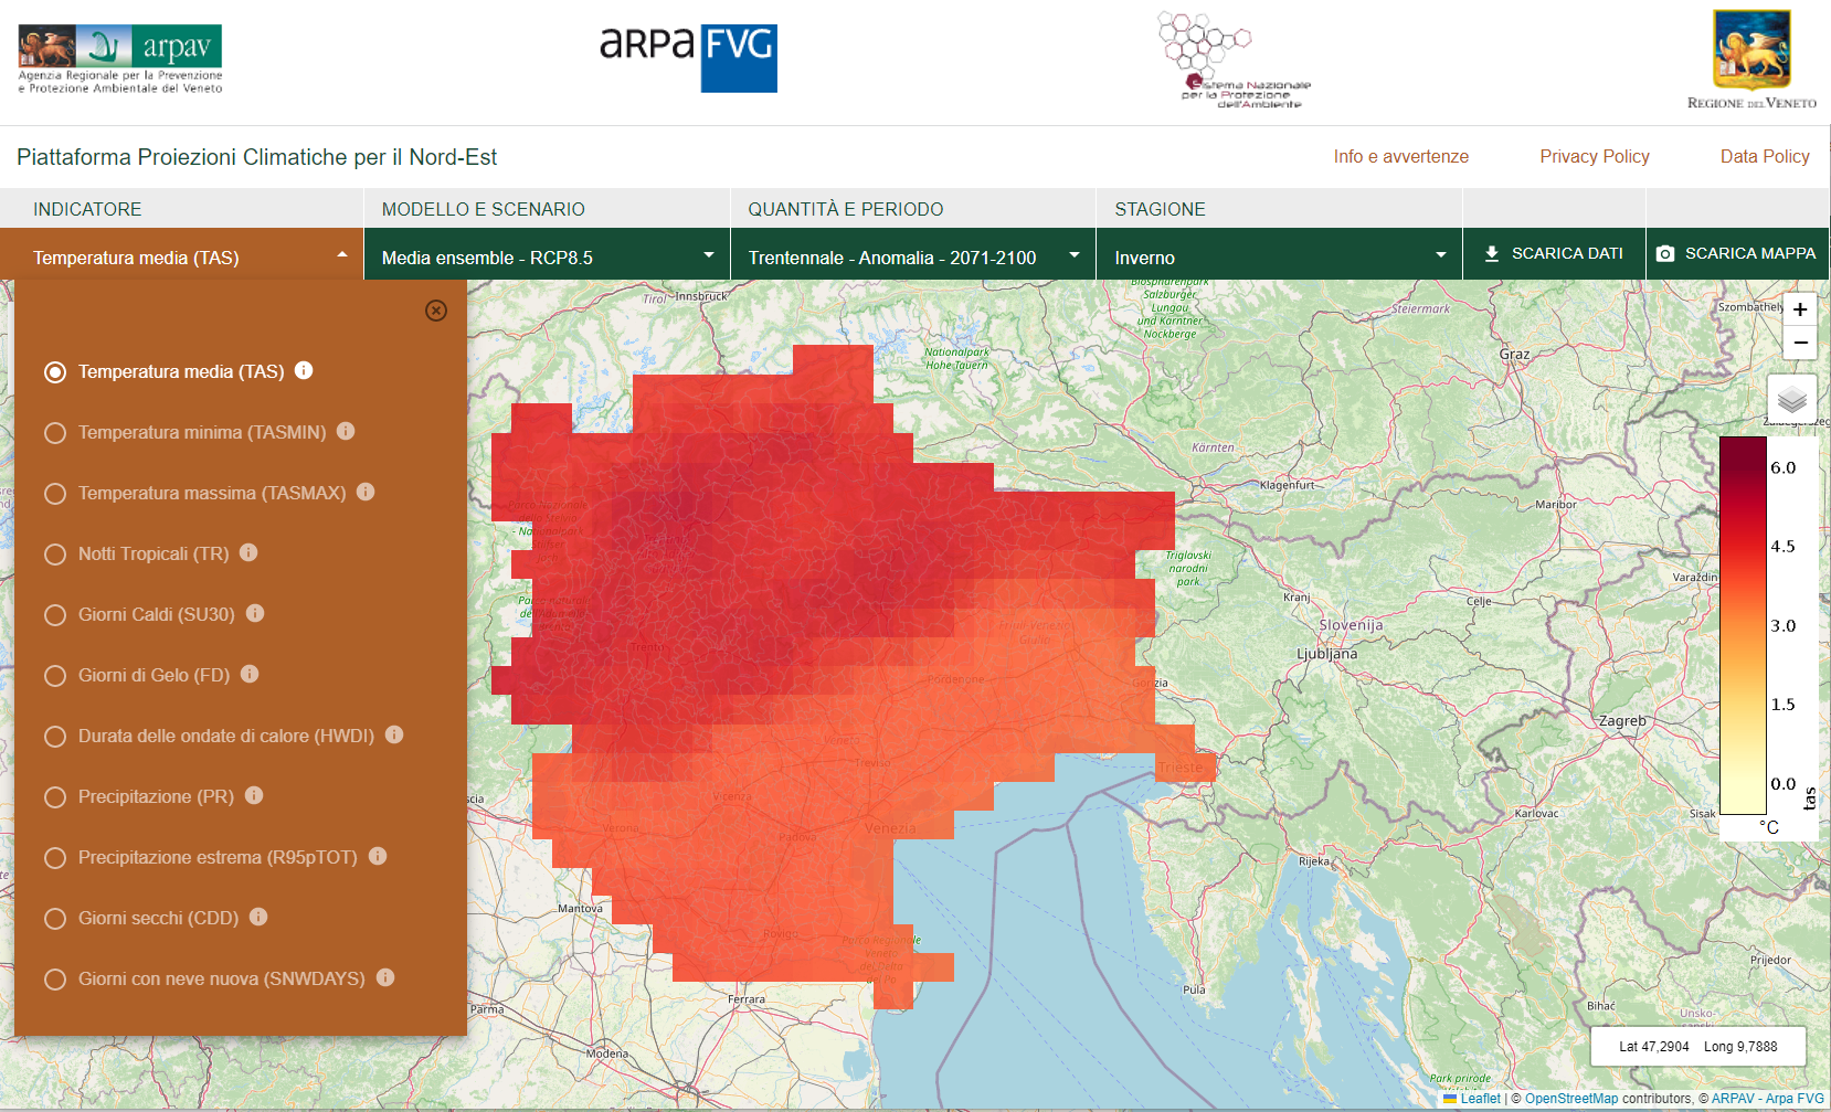Open info icon for Giorni secchi (CDD)
Screen dimensions: 1831x1112
click(x=258, y=917)
